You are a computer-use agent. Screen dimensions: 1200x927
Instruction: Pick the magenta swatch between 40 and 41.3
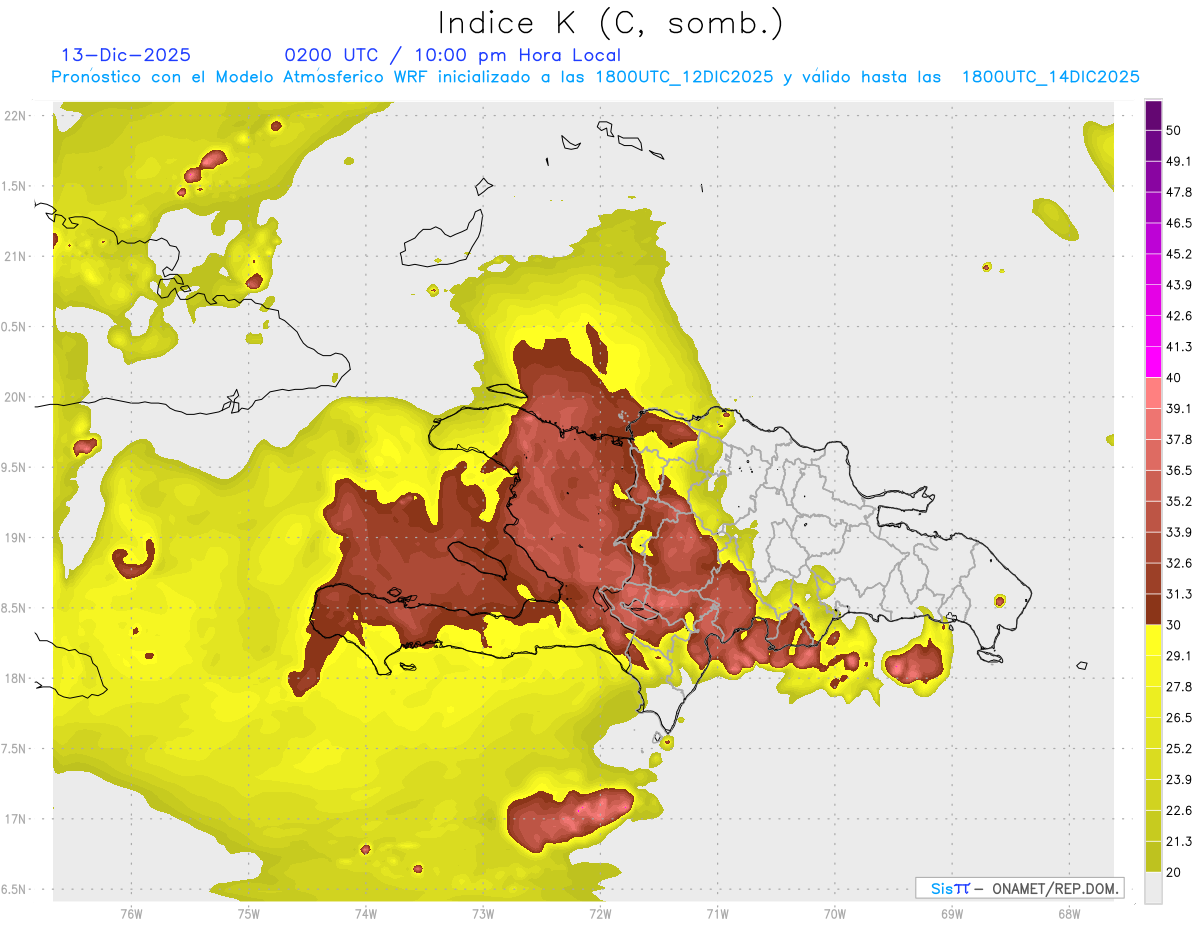1154,362
